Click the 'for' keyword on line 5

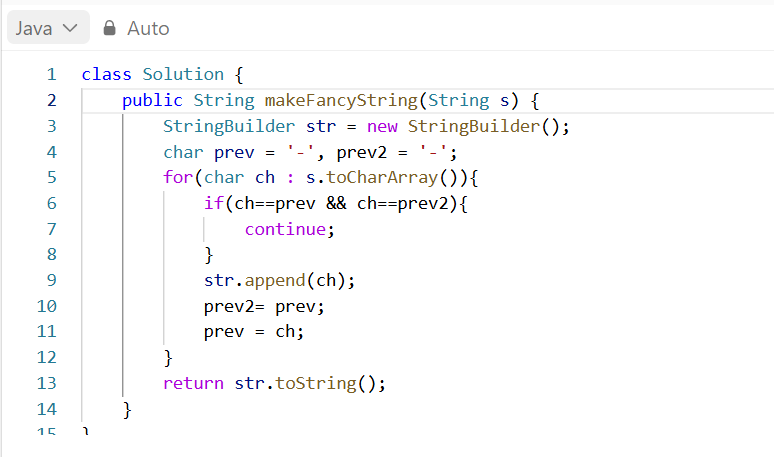[178, 177]
